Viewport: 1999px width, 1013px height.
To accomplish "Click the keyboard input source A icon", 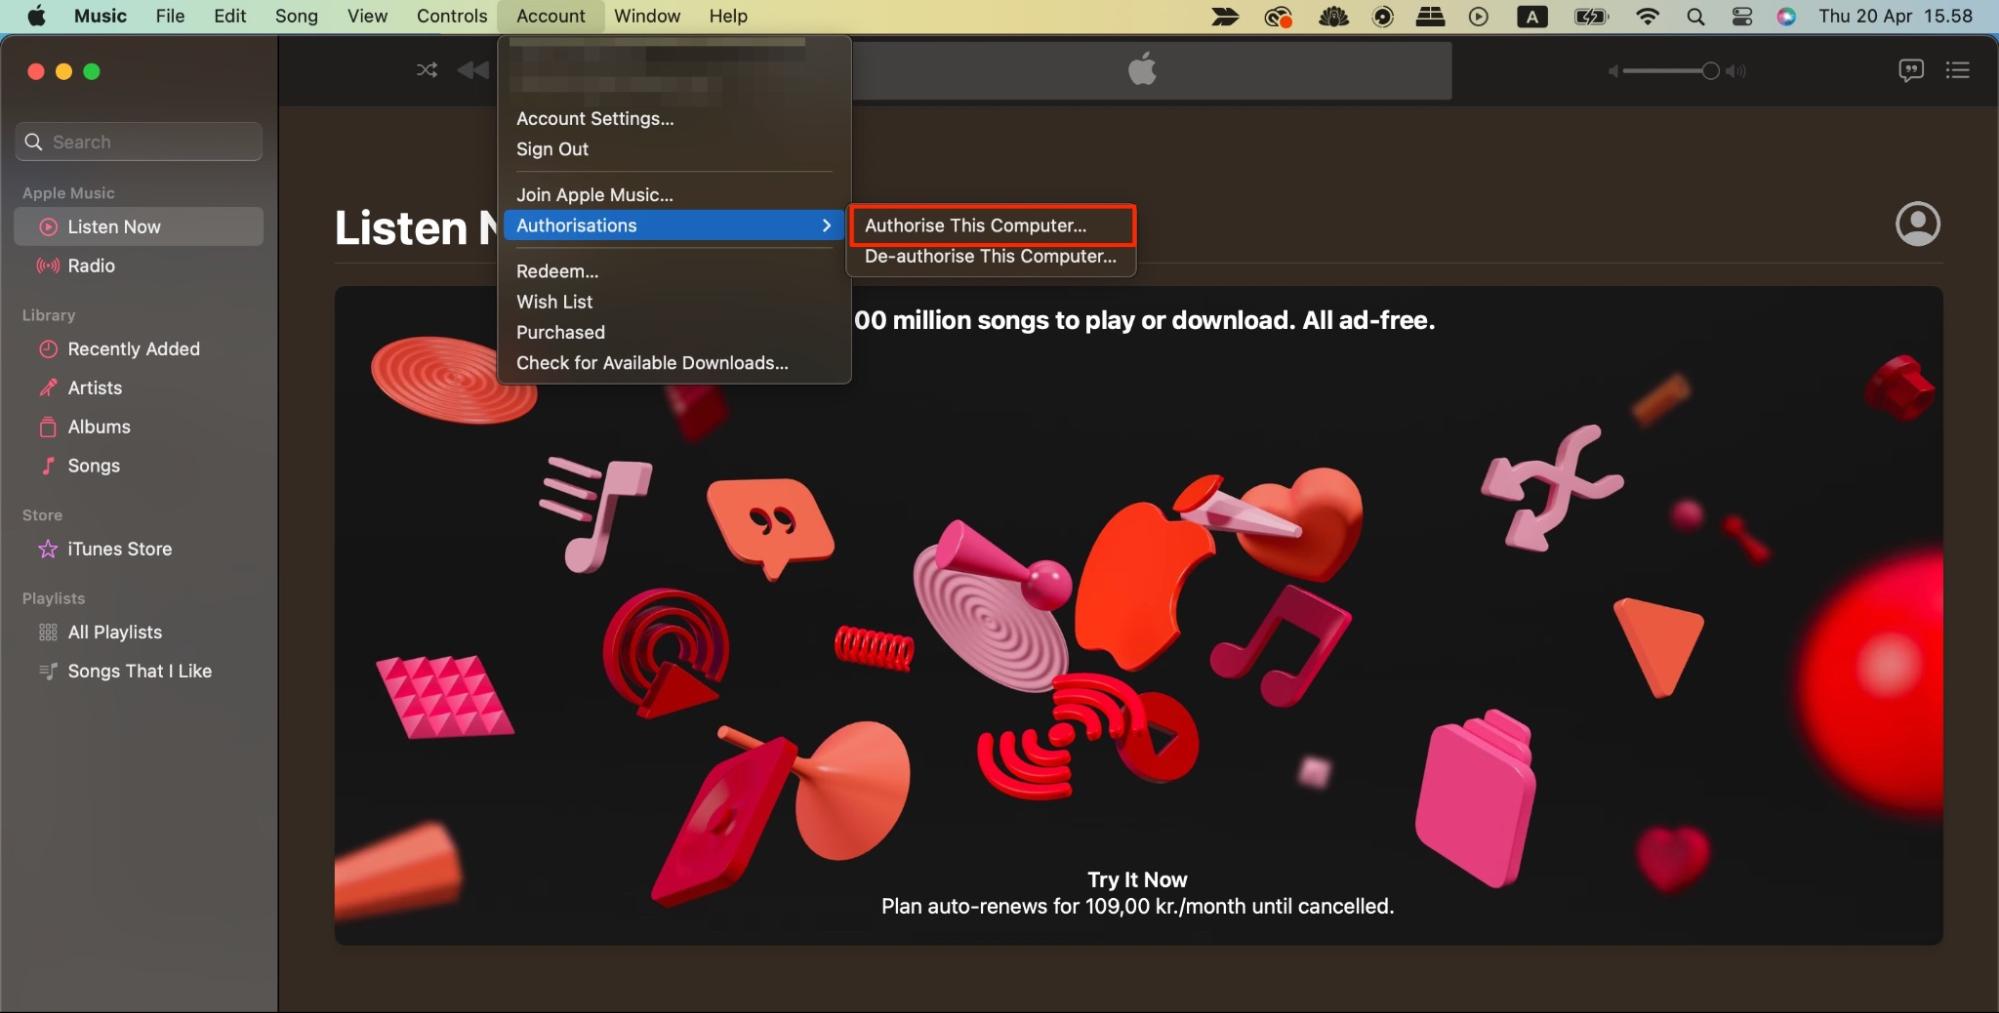I will coord(1532,16).
